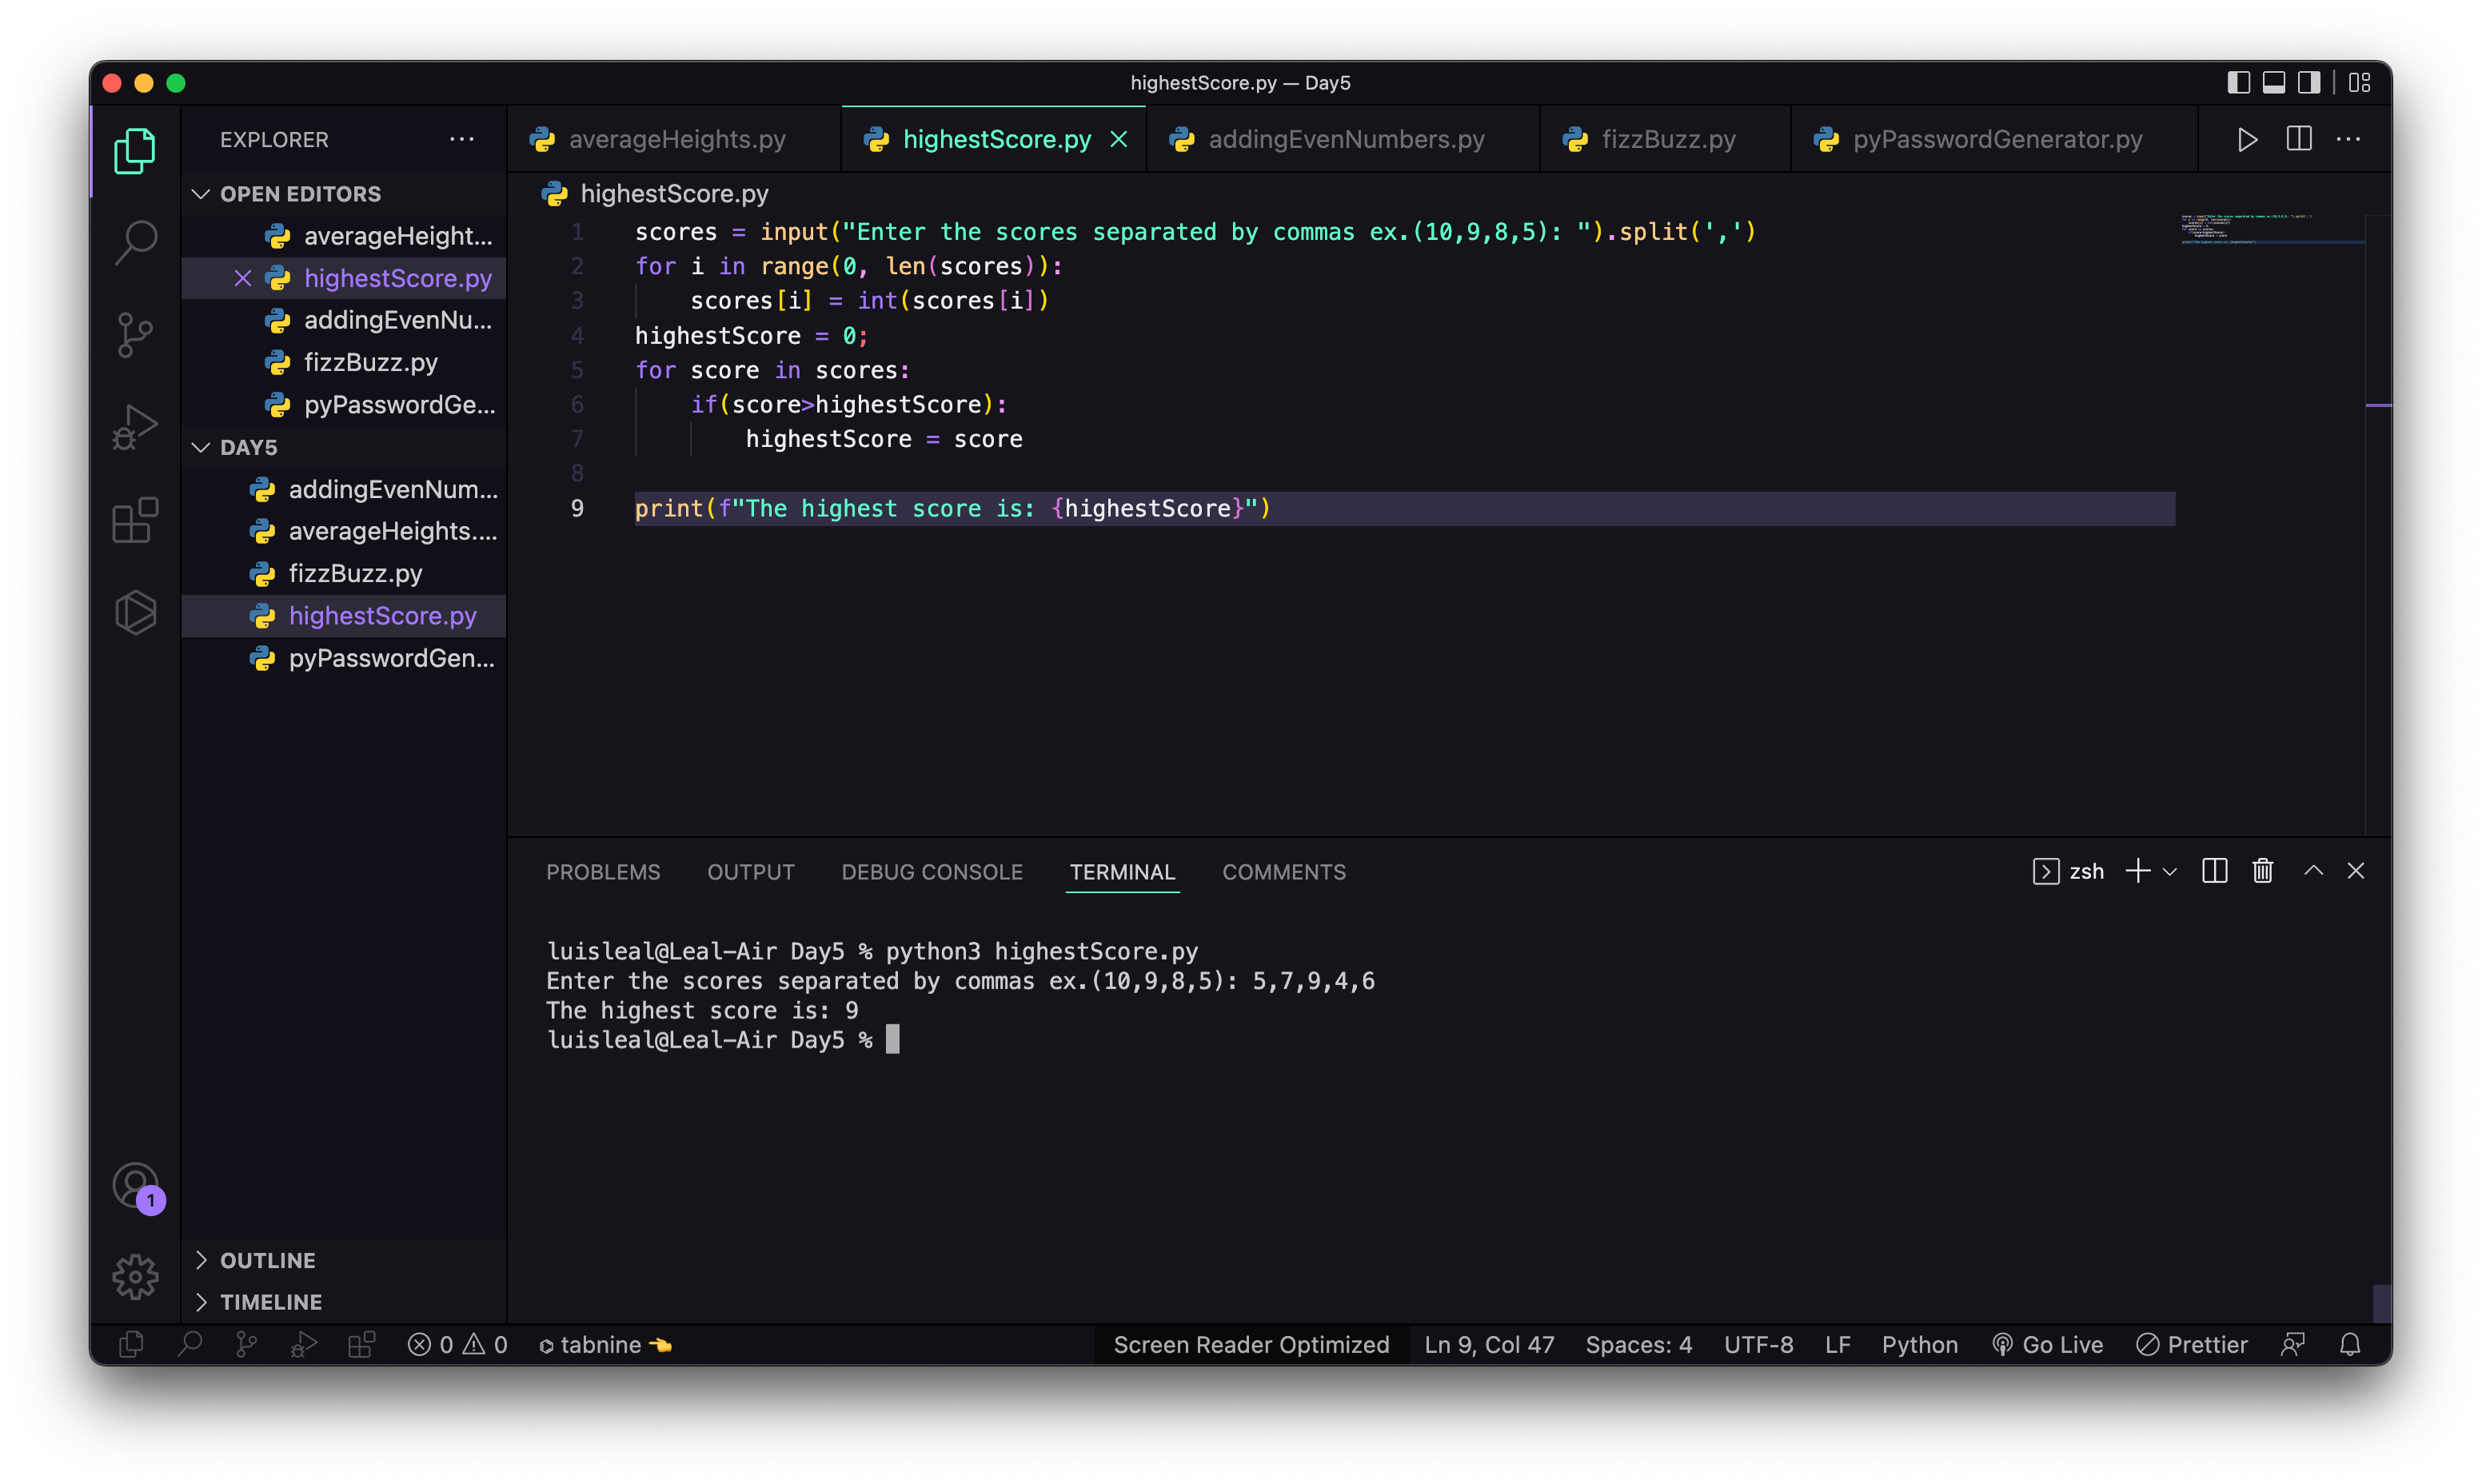Switch to averageHeights.py editor tab
Image resolution: width=2482 pixels, height=1484 pixels.
tap(675, 139)
